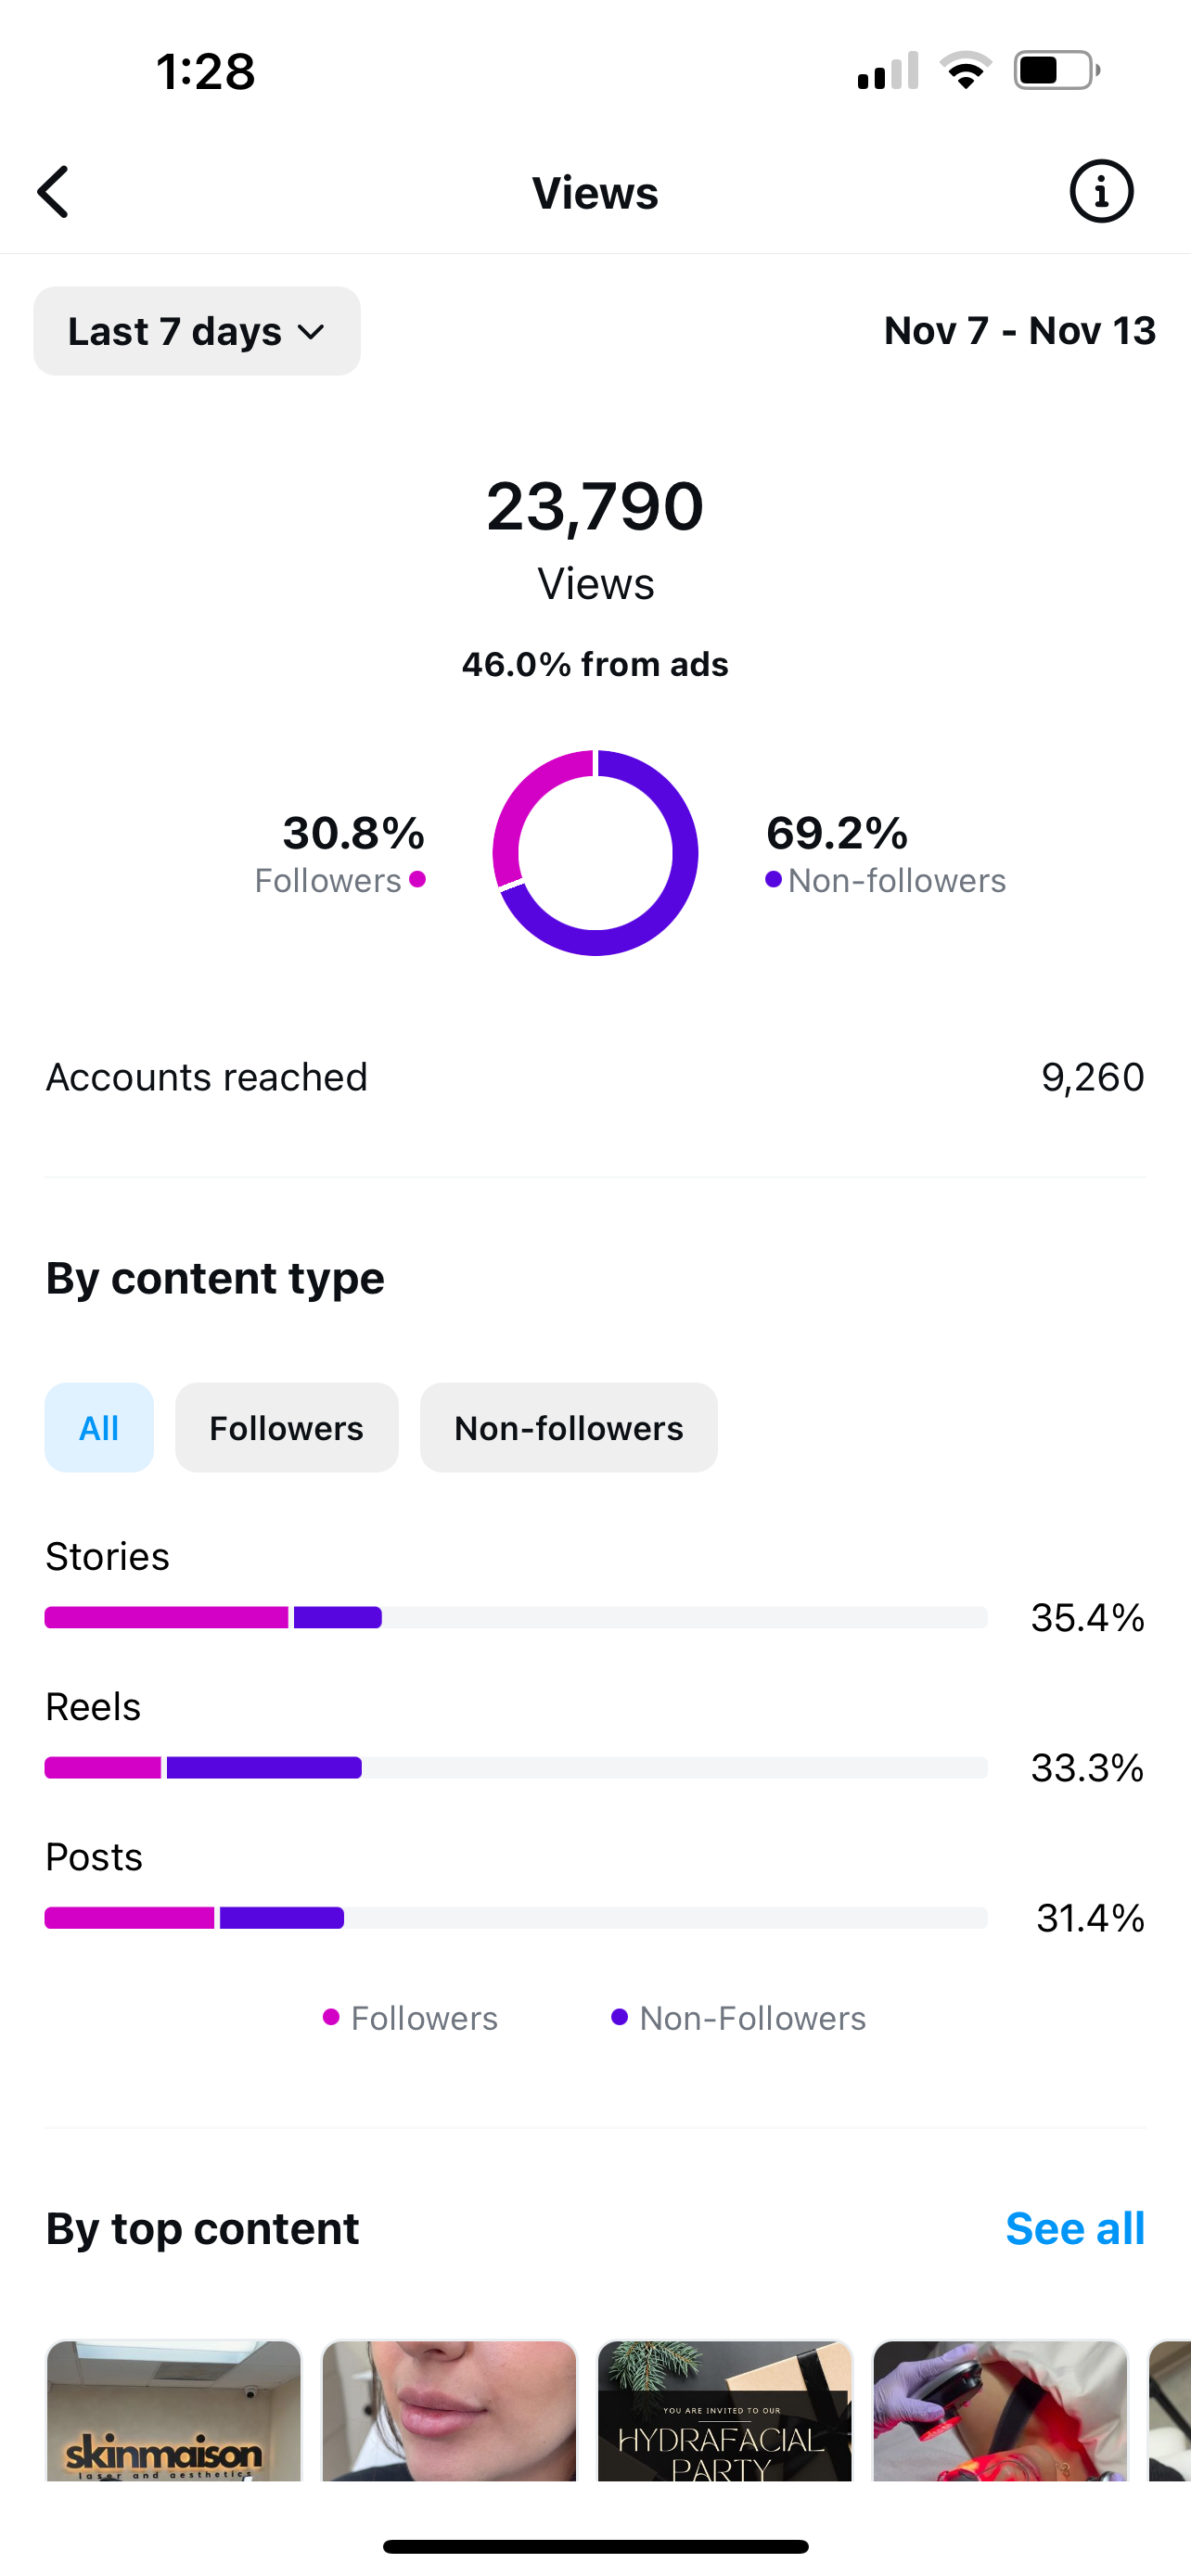
Task: Tap the Accounts reached row
Action: pos(595,1077)
